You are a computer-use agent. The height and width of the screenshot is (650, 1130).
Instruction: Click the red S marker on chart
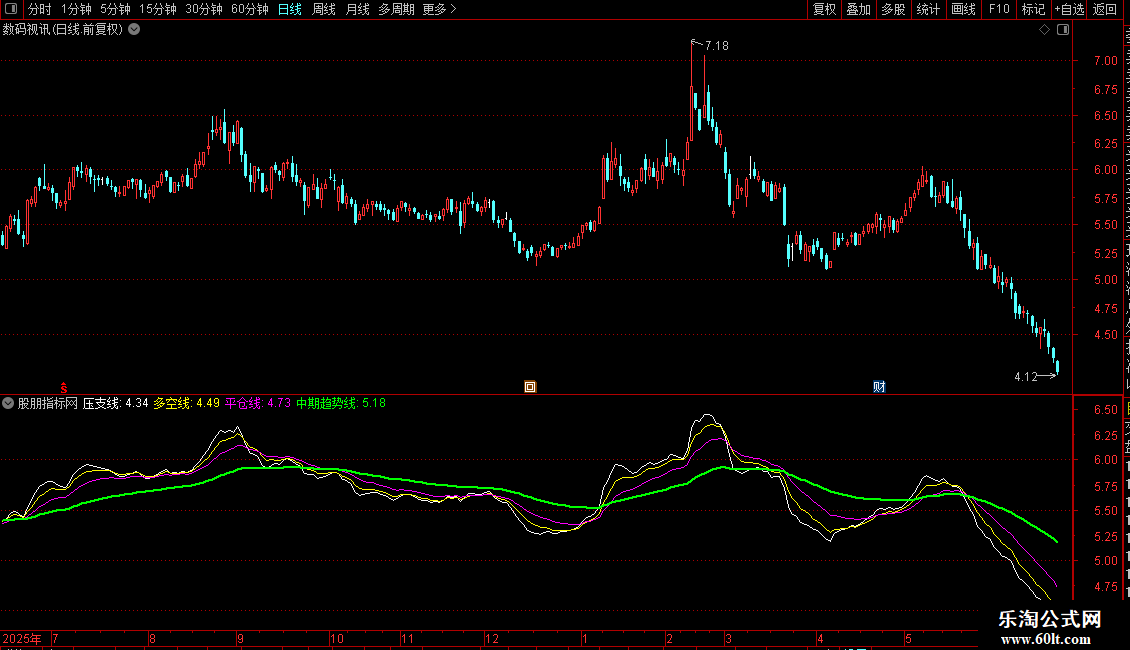pos(63,387)
